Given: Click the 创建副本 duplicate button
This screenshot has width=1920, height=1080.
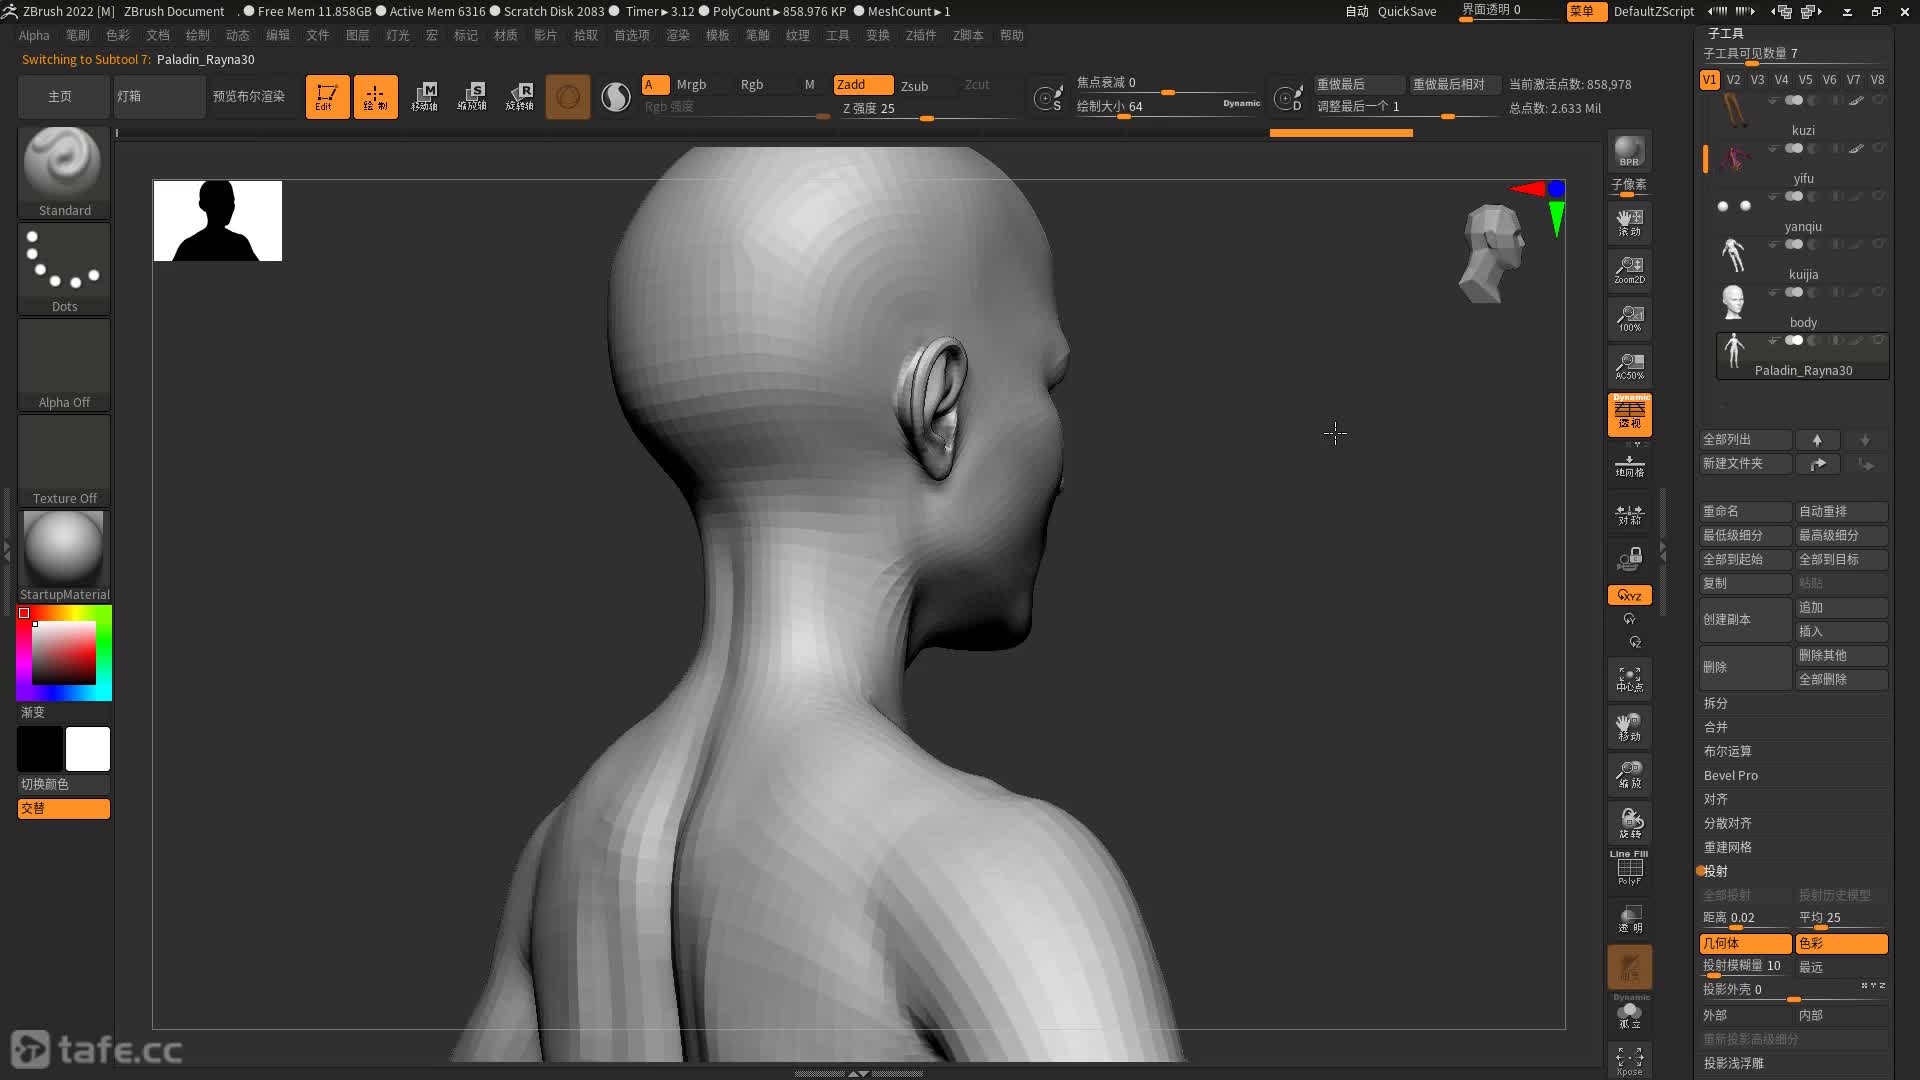Looking at the screenshot, I should click(x=1745, y=619).
